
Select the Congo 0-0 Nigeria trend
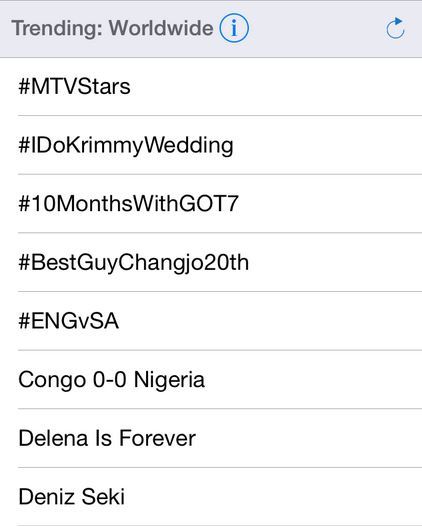211,379
